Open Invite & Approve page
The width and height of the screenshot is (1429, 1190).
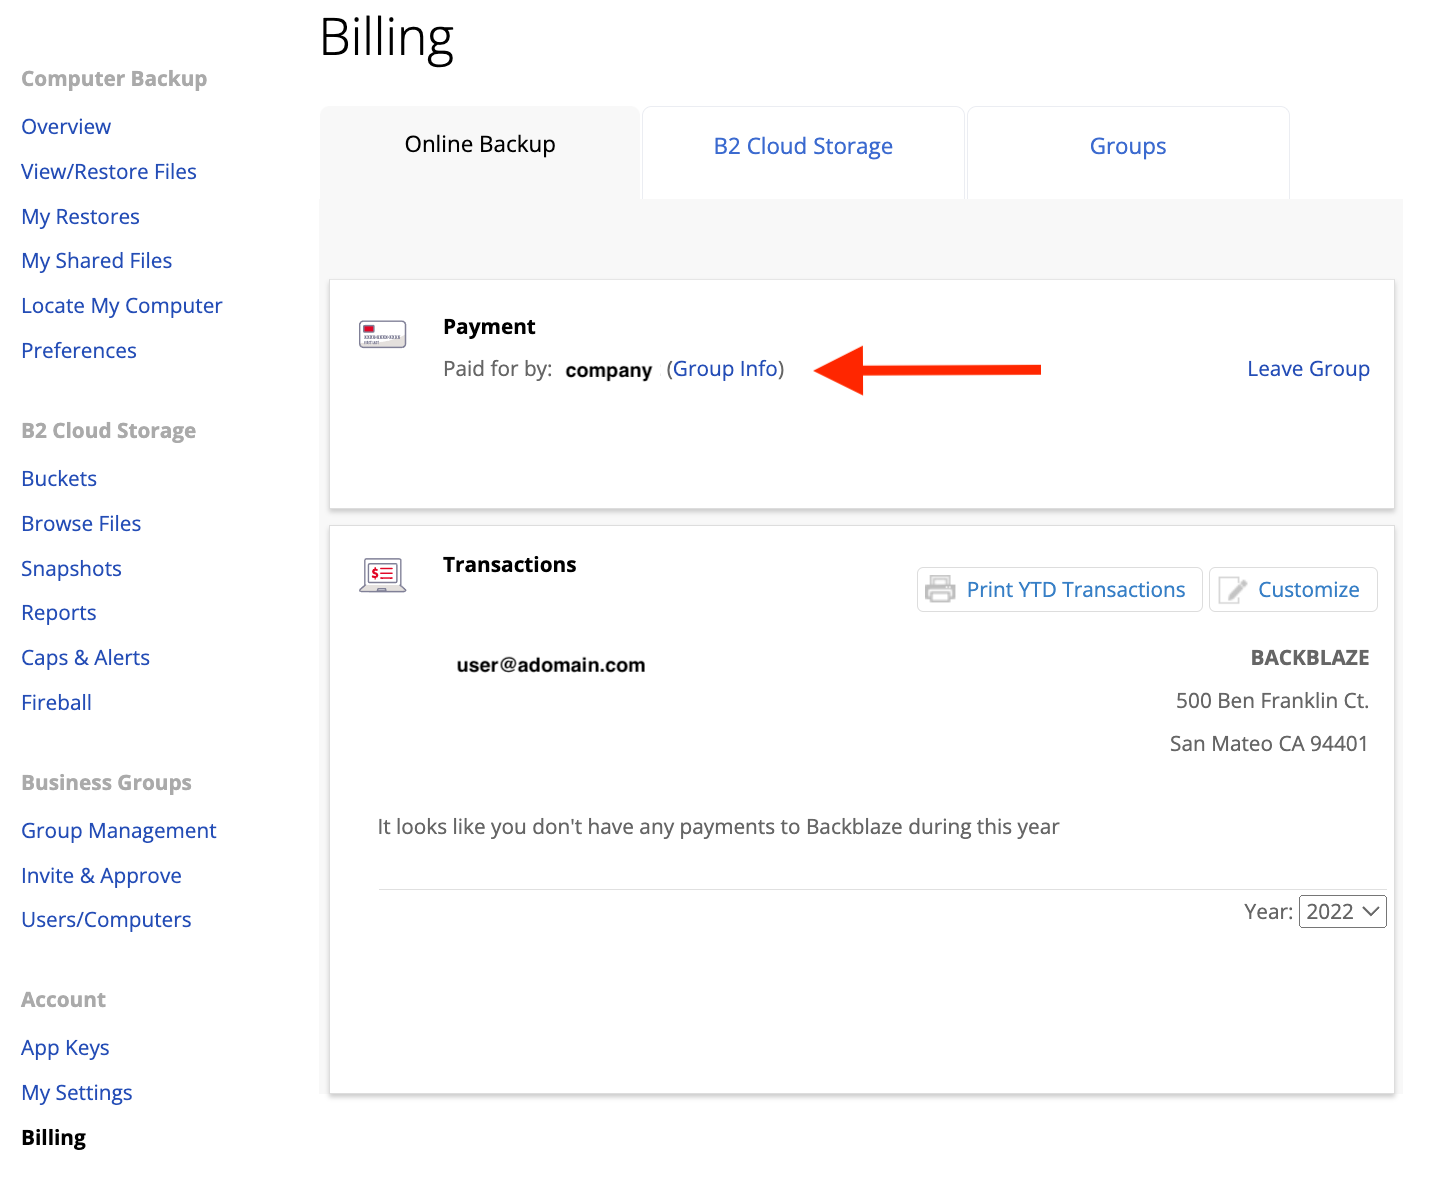coord(101,876)
